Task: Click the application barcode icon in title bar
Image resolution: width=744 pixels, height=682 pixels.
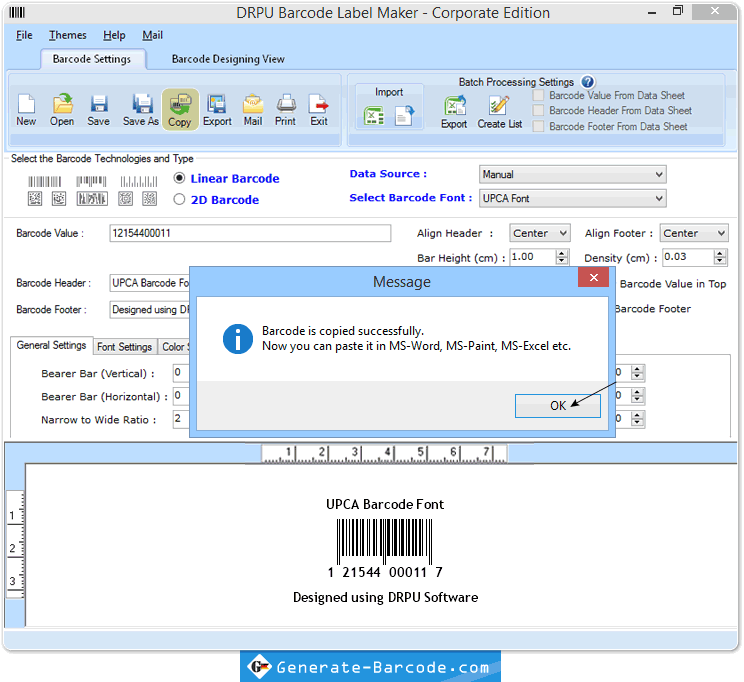Action: [17, 13]
